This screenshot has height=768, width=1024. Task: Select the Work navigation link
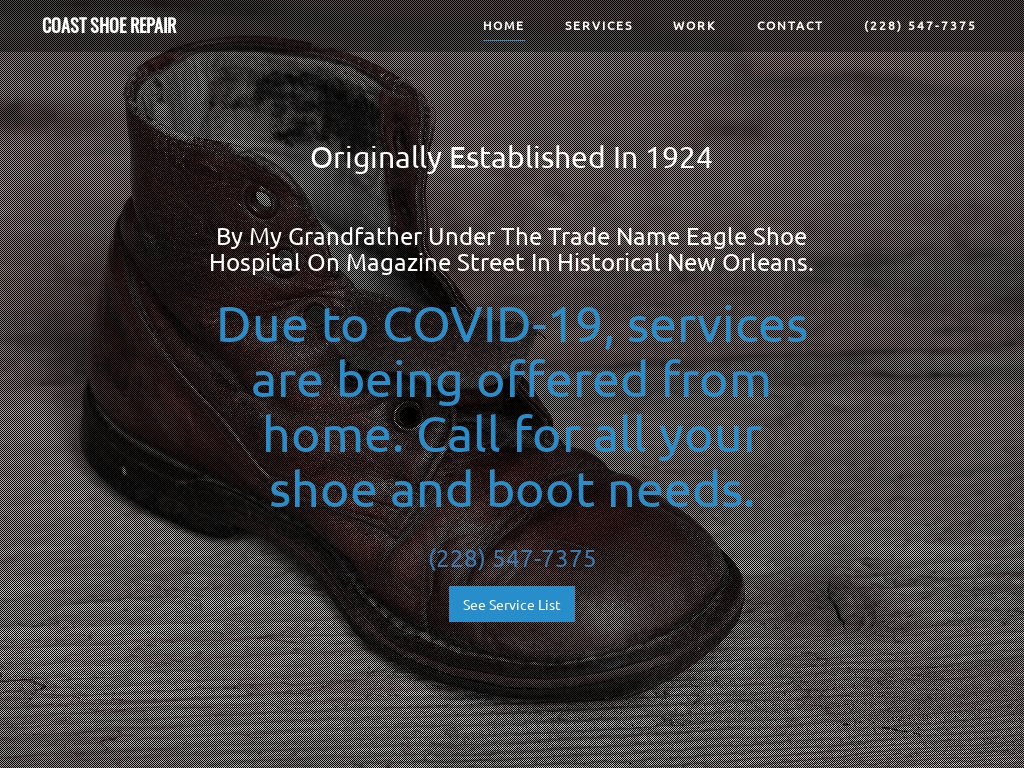point(694,25)
